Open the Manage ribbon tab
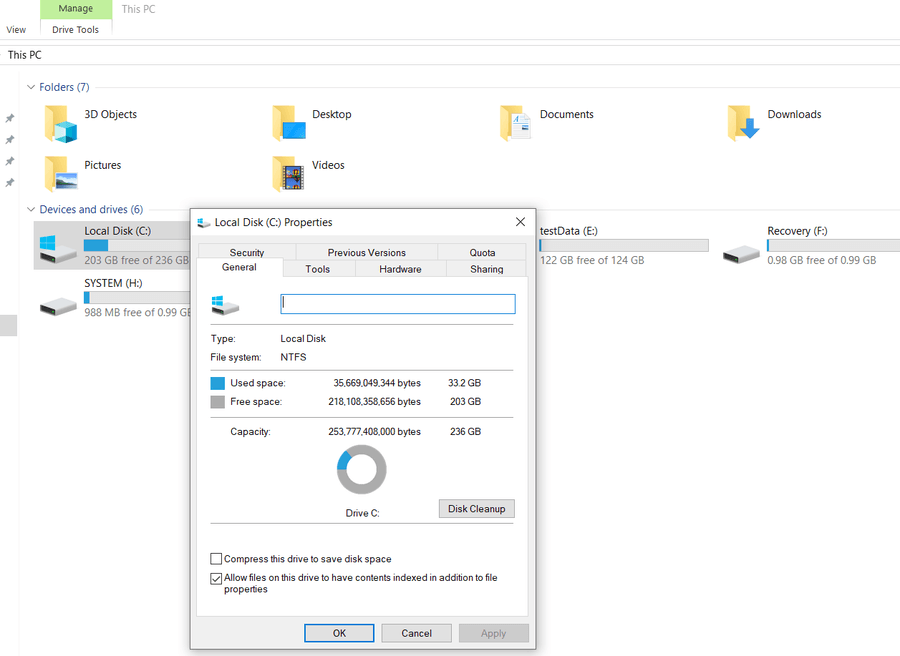Screen dimensions: 900x656 pos(76,9)
